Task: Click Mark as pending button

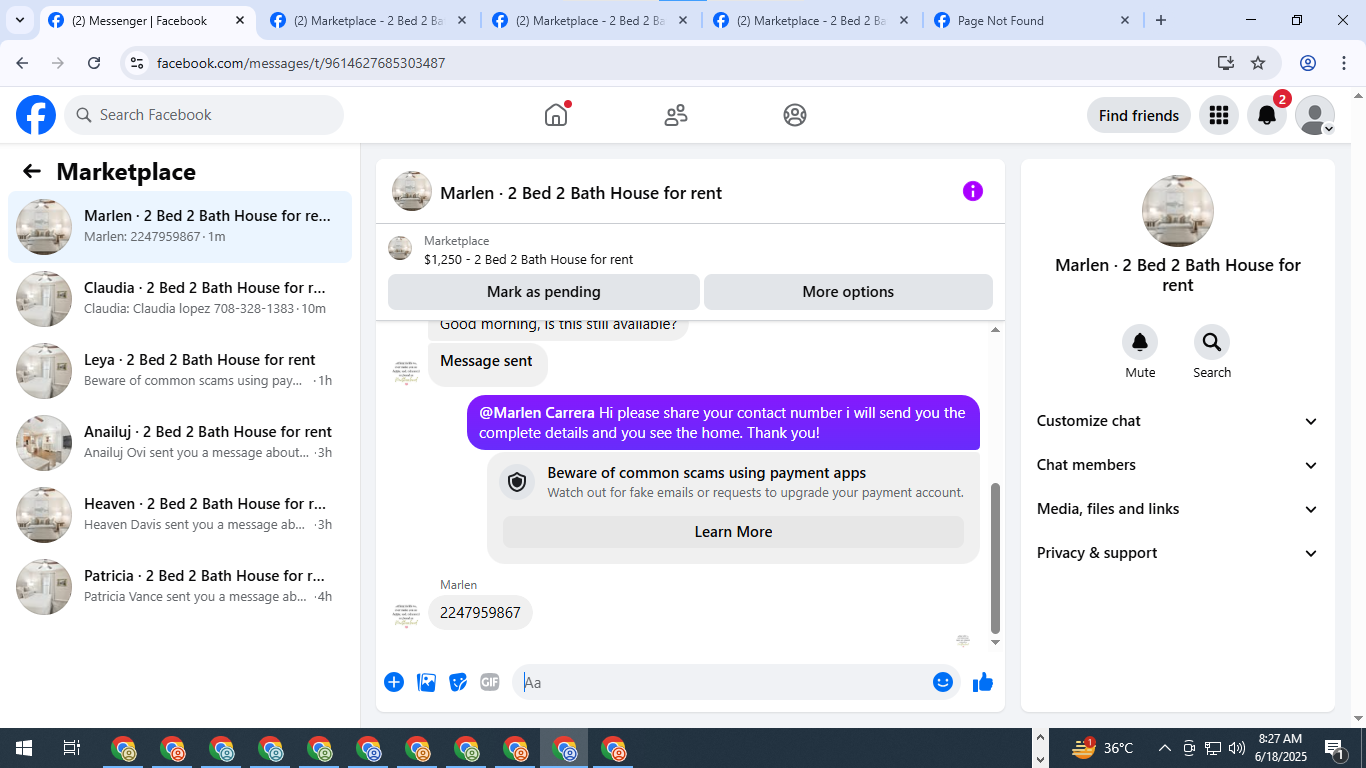Action: pyautogui.click(x=544, y=292)
